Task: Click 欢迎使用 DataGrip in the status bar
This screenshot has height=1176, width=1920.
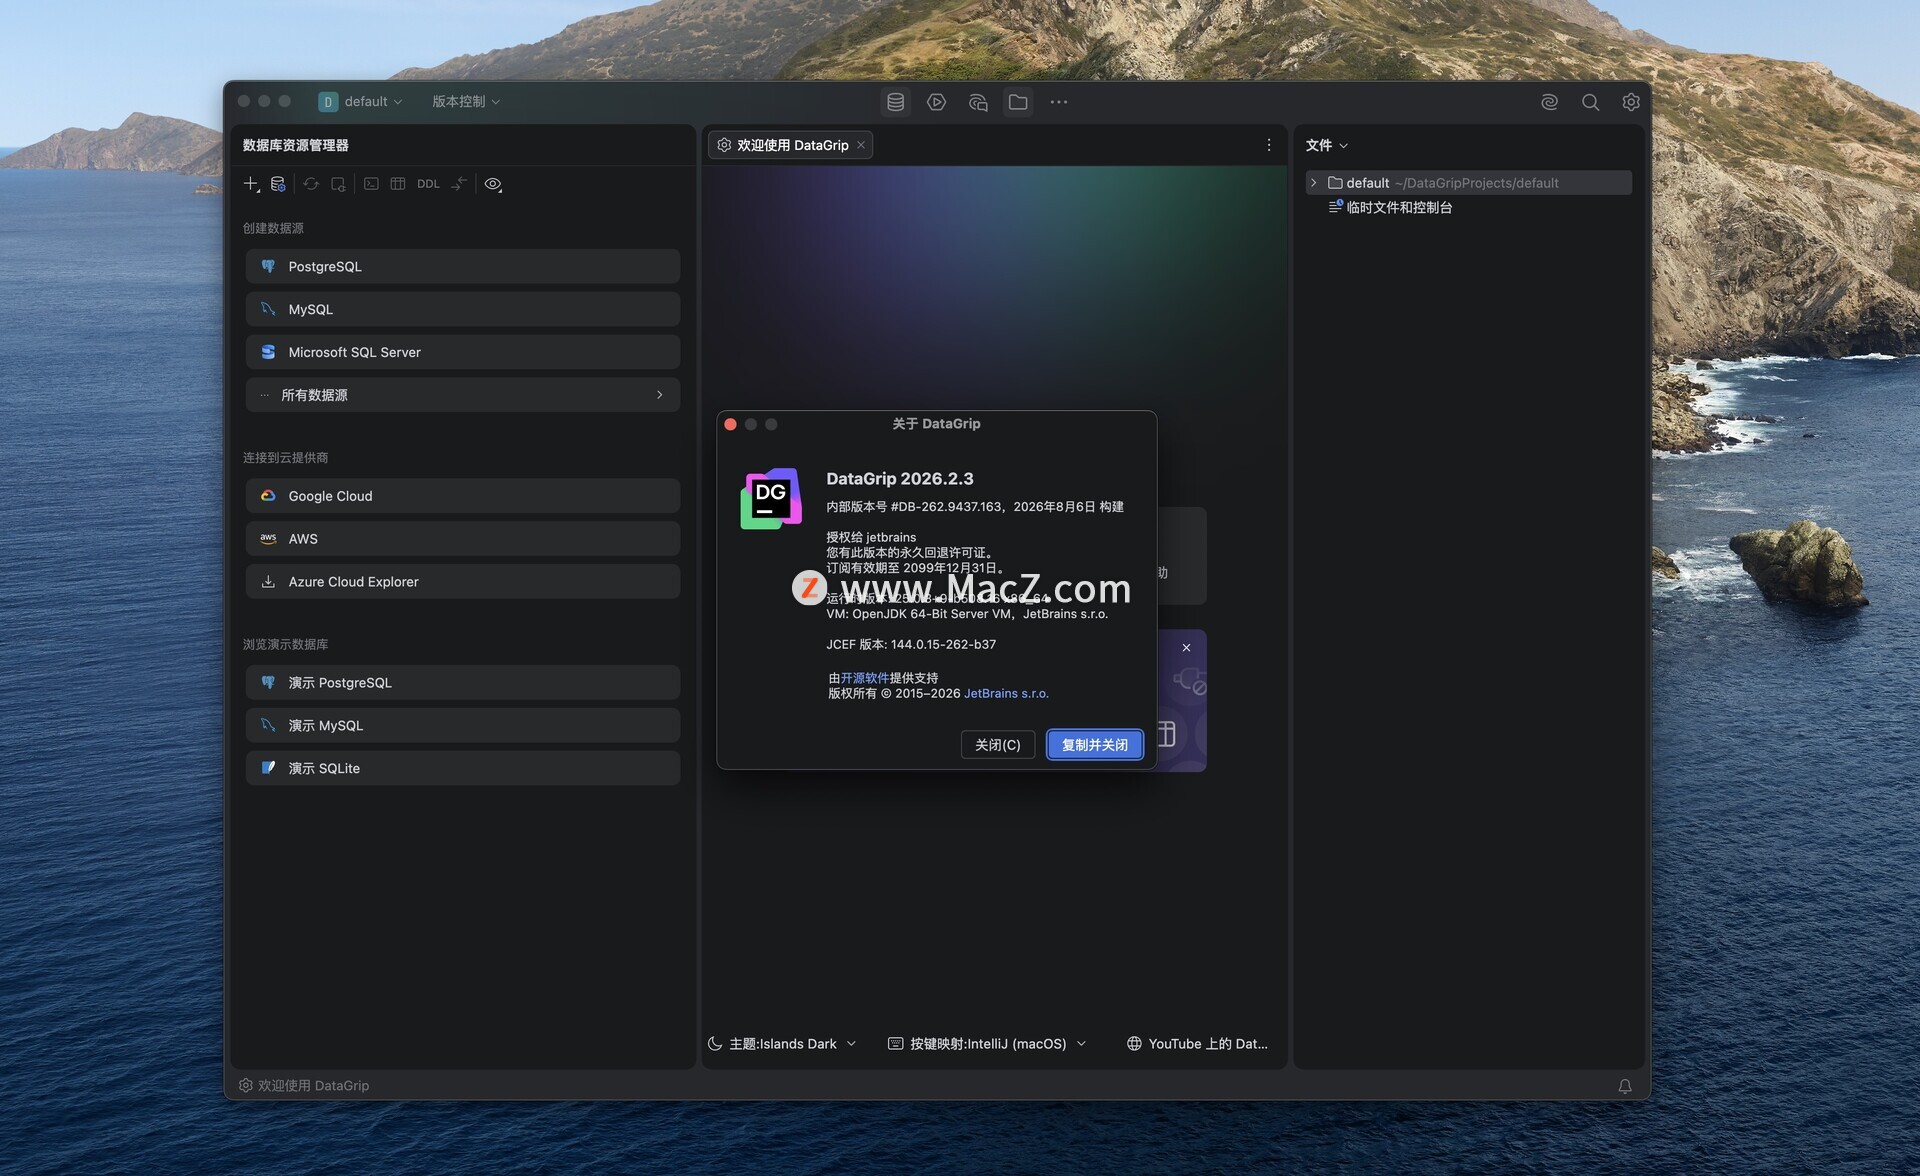Action: point(313,1086)
